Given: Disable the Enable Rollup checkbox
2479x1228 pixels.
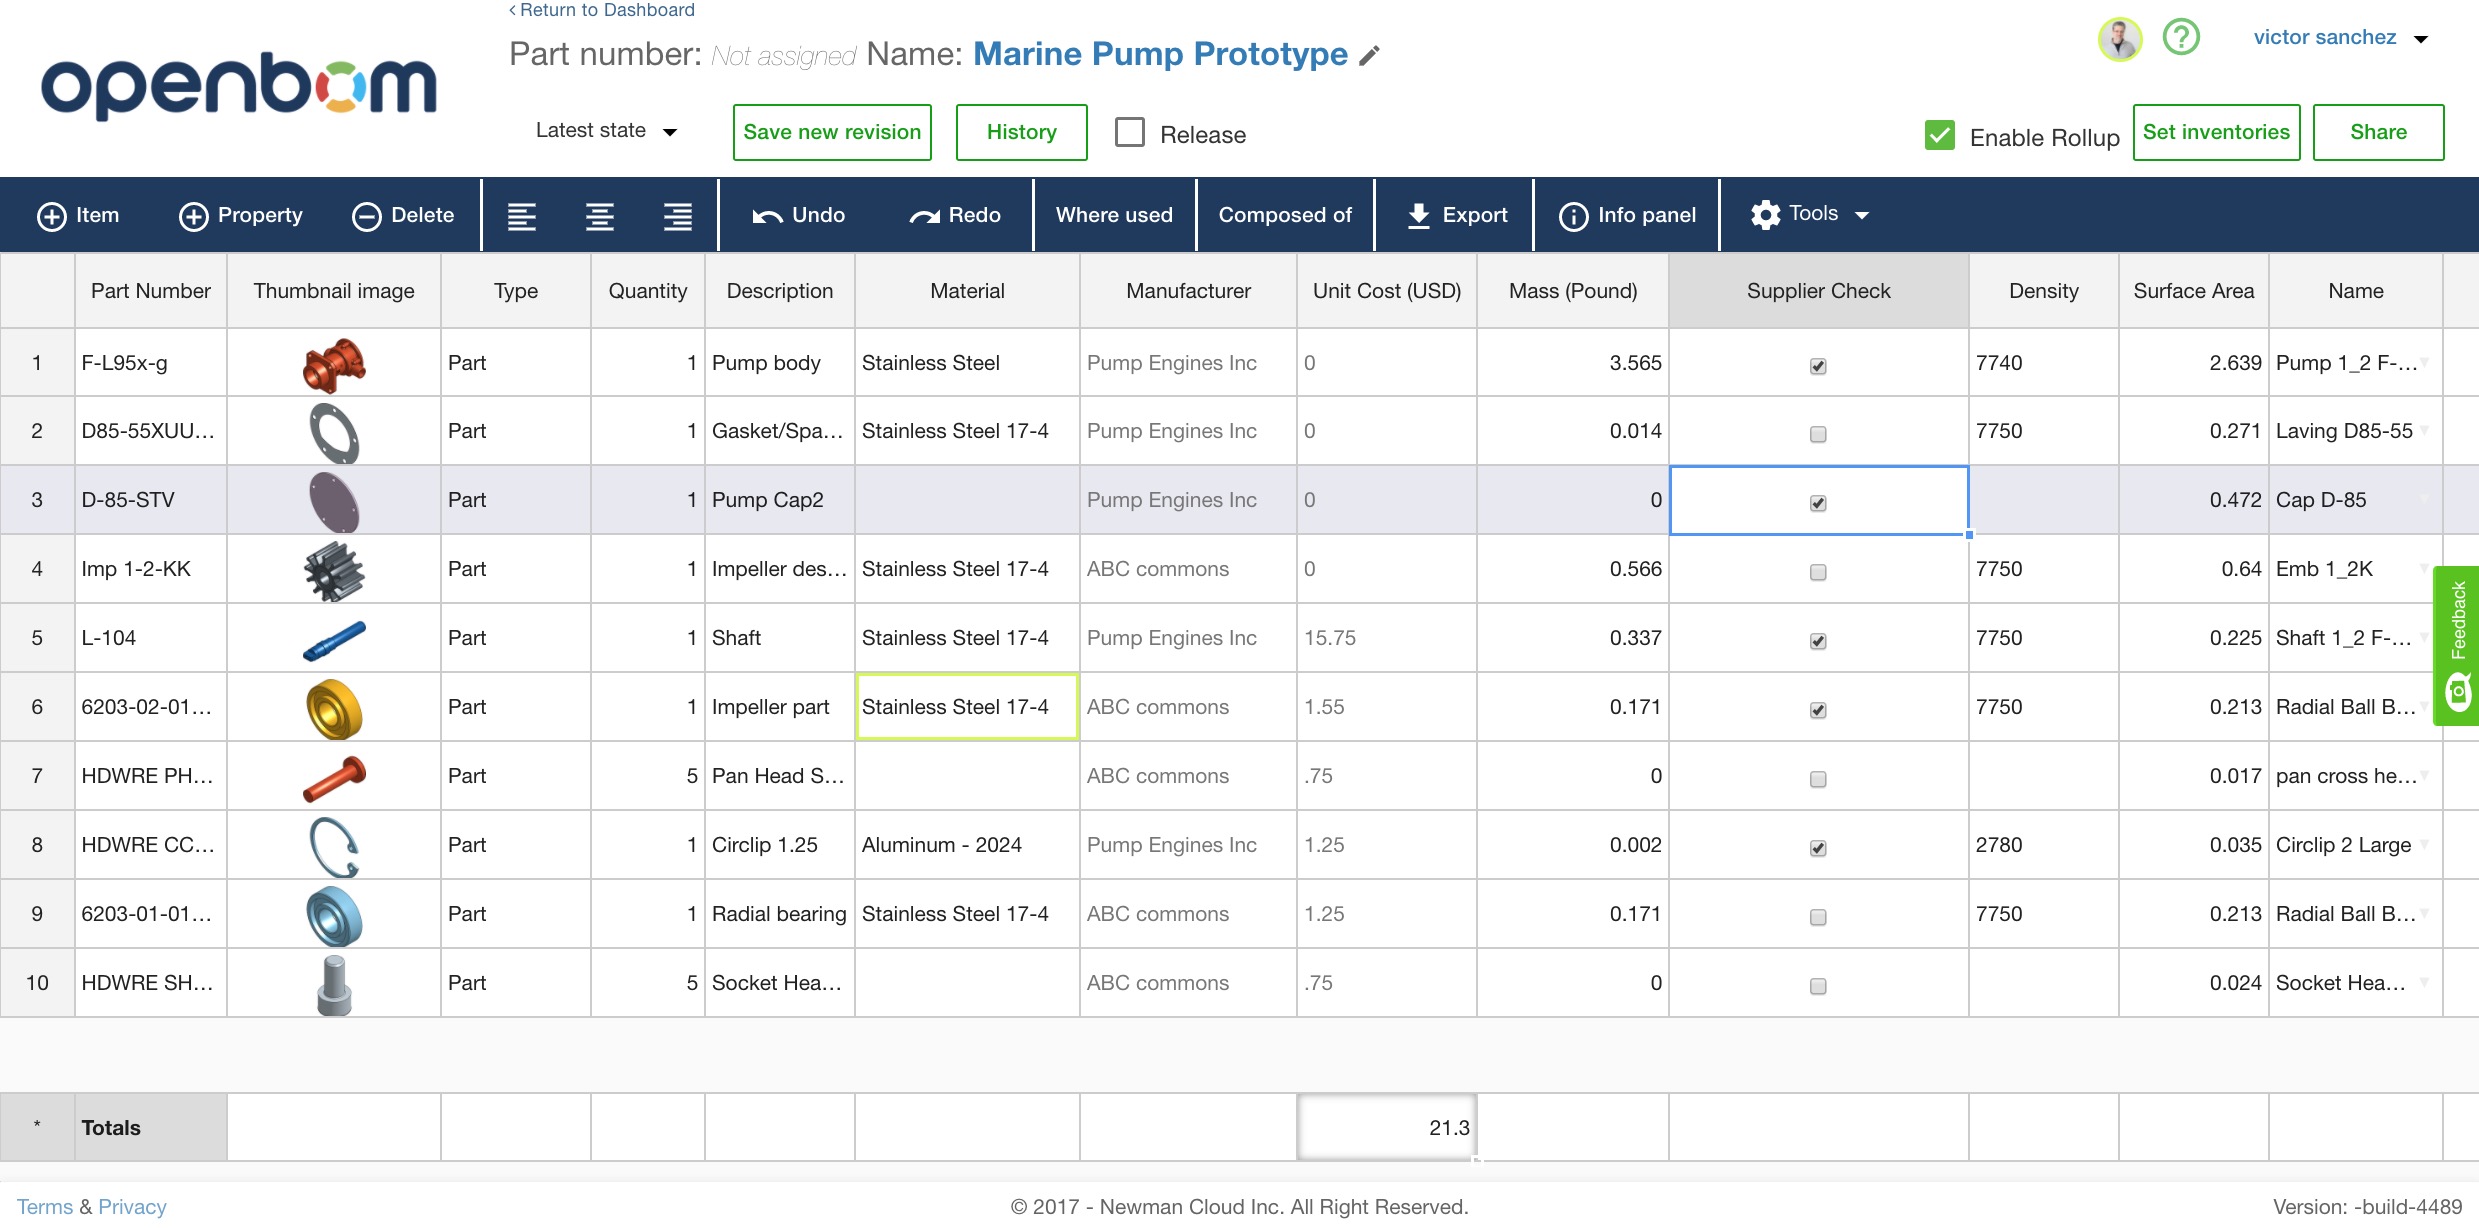Looking at the screenshot, I should click(x=1940, y=135).
